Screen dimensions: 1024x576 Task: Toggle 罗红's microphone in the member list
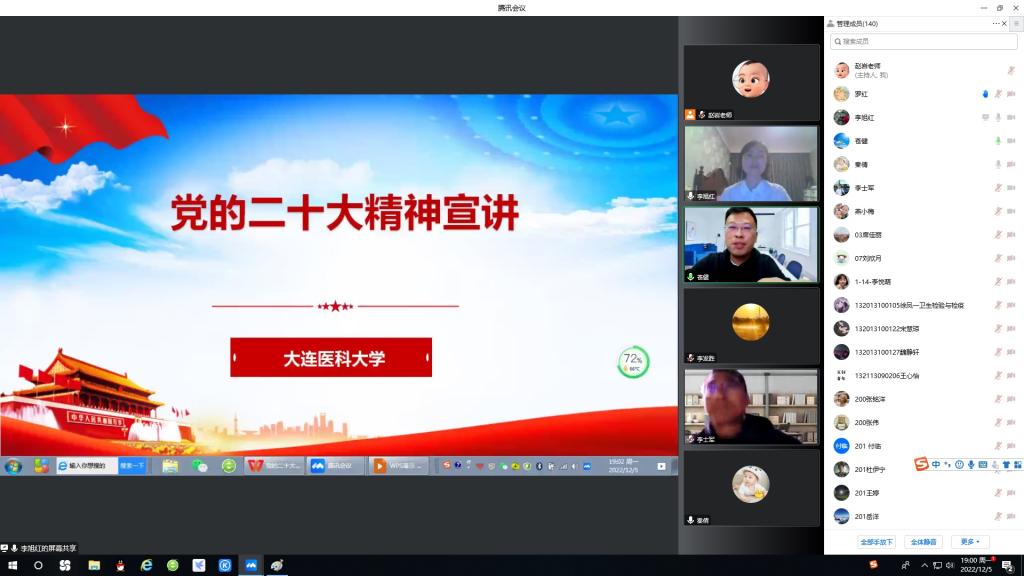[998, 94]
